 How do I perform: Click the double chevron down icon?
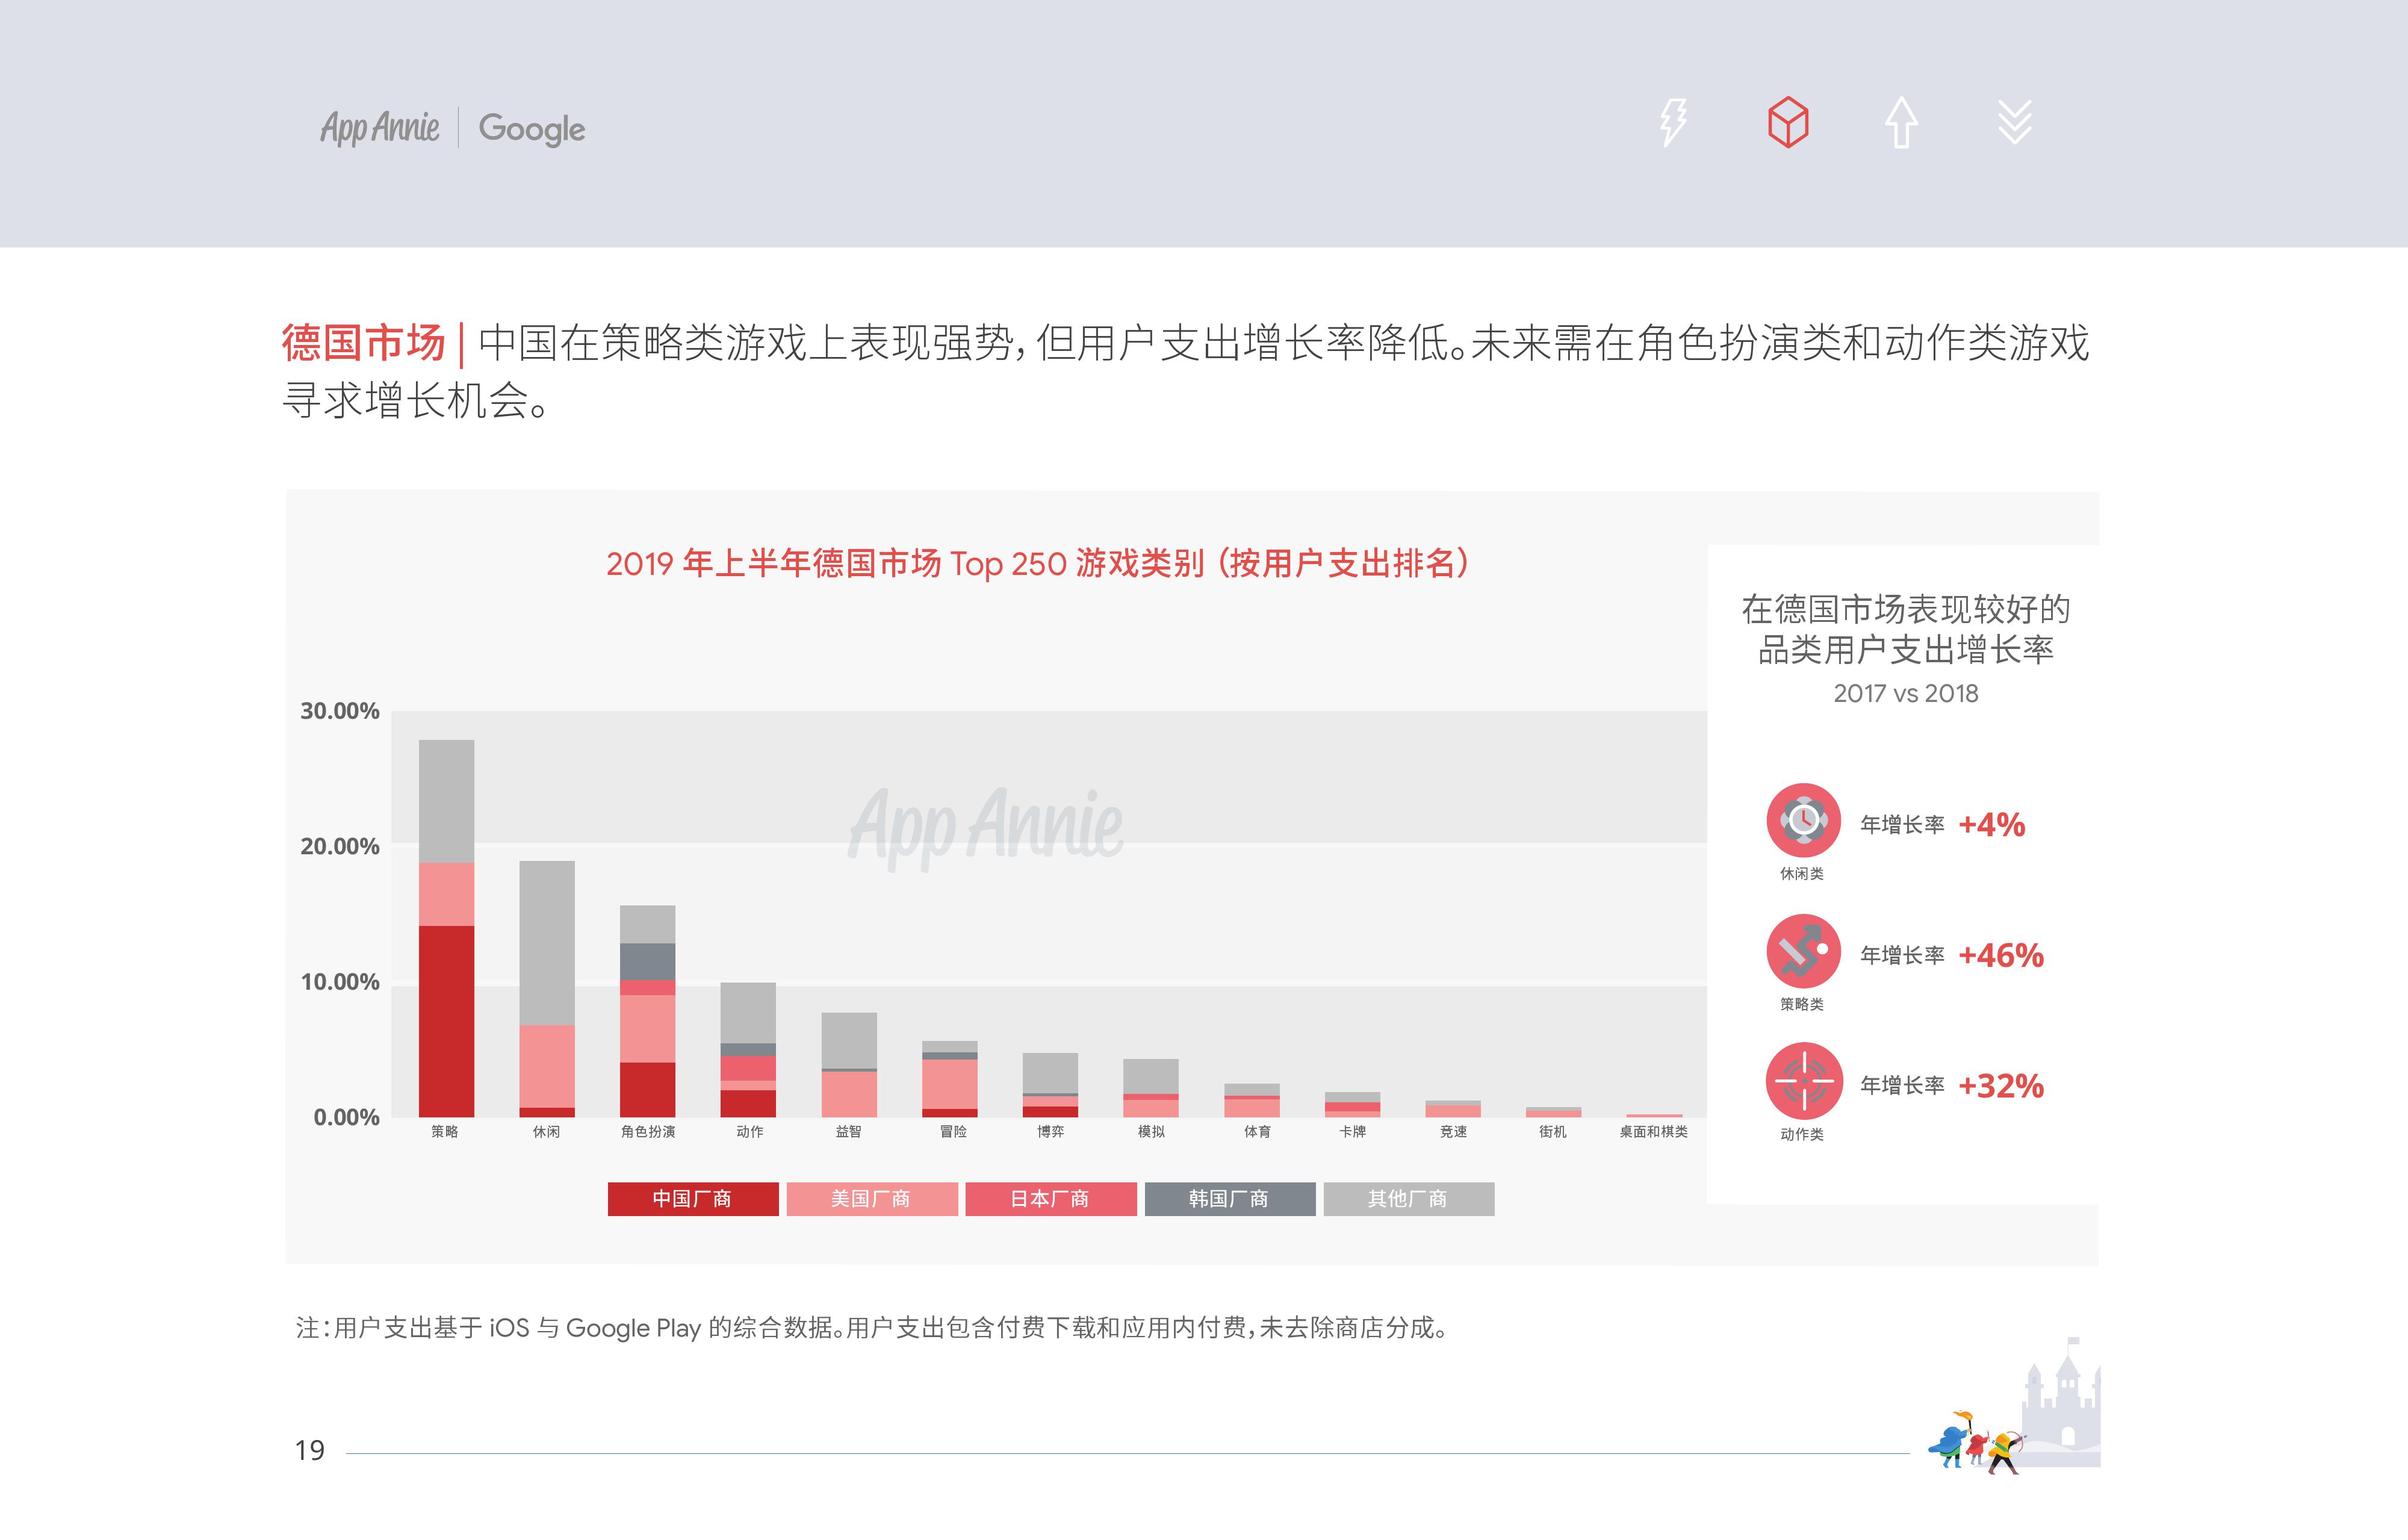[2014, 123]
